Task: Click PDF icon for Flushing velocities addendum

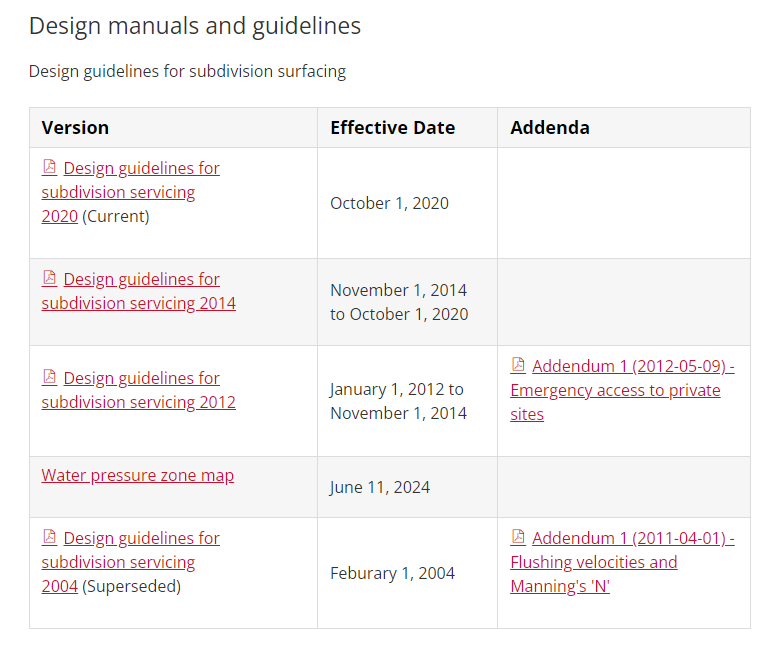Action: [x=518, y=537]
